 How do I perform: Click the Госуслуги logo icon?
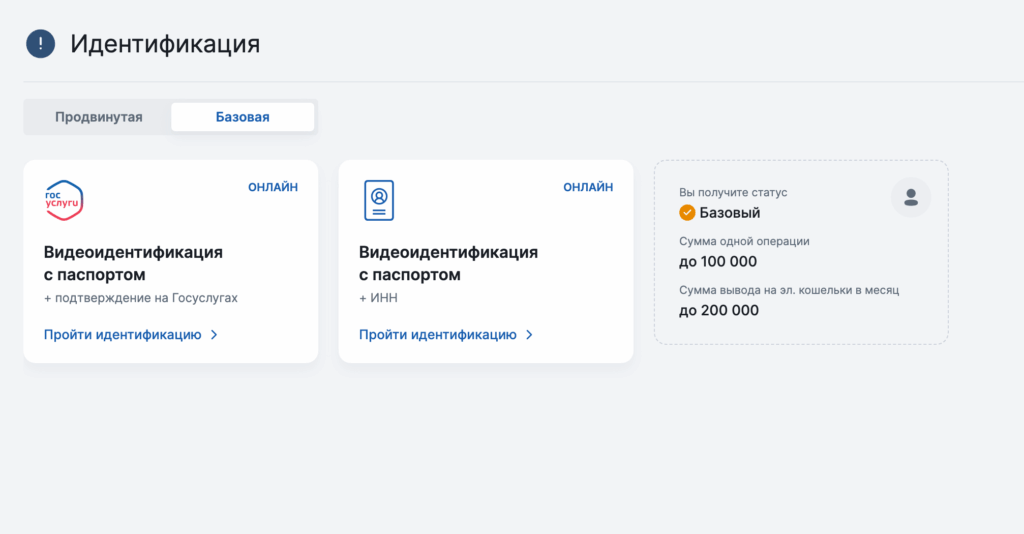pyautogui.click(x=63, y=200)
